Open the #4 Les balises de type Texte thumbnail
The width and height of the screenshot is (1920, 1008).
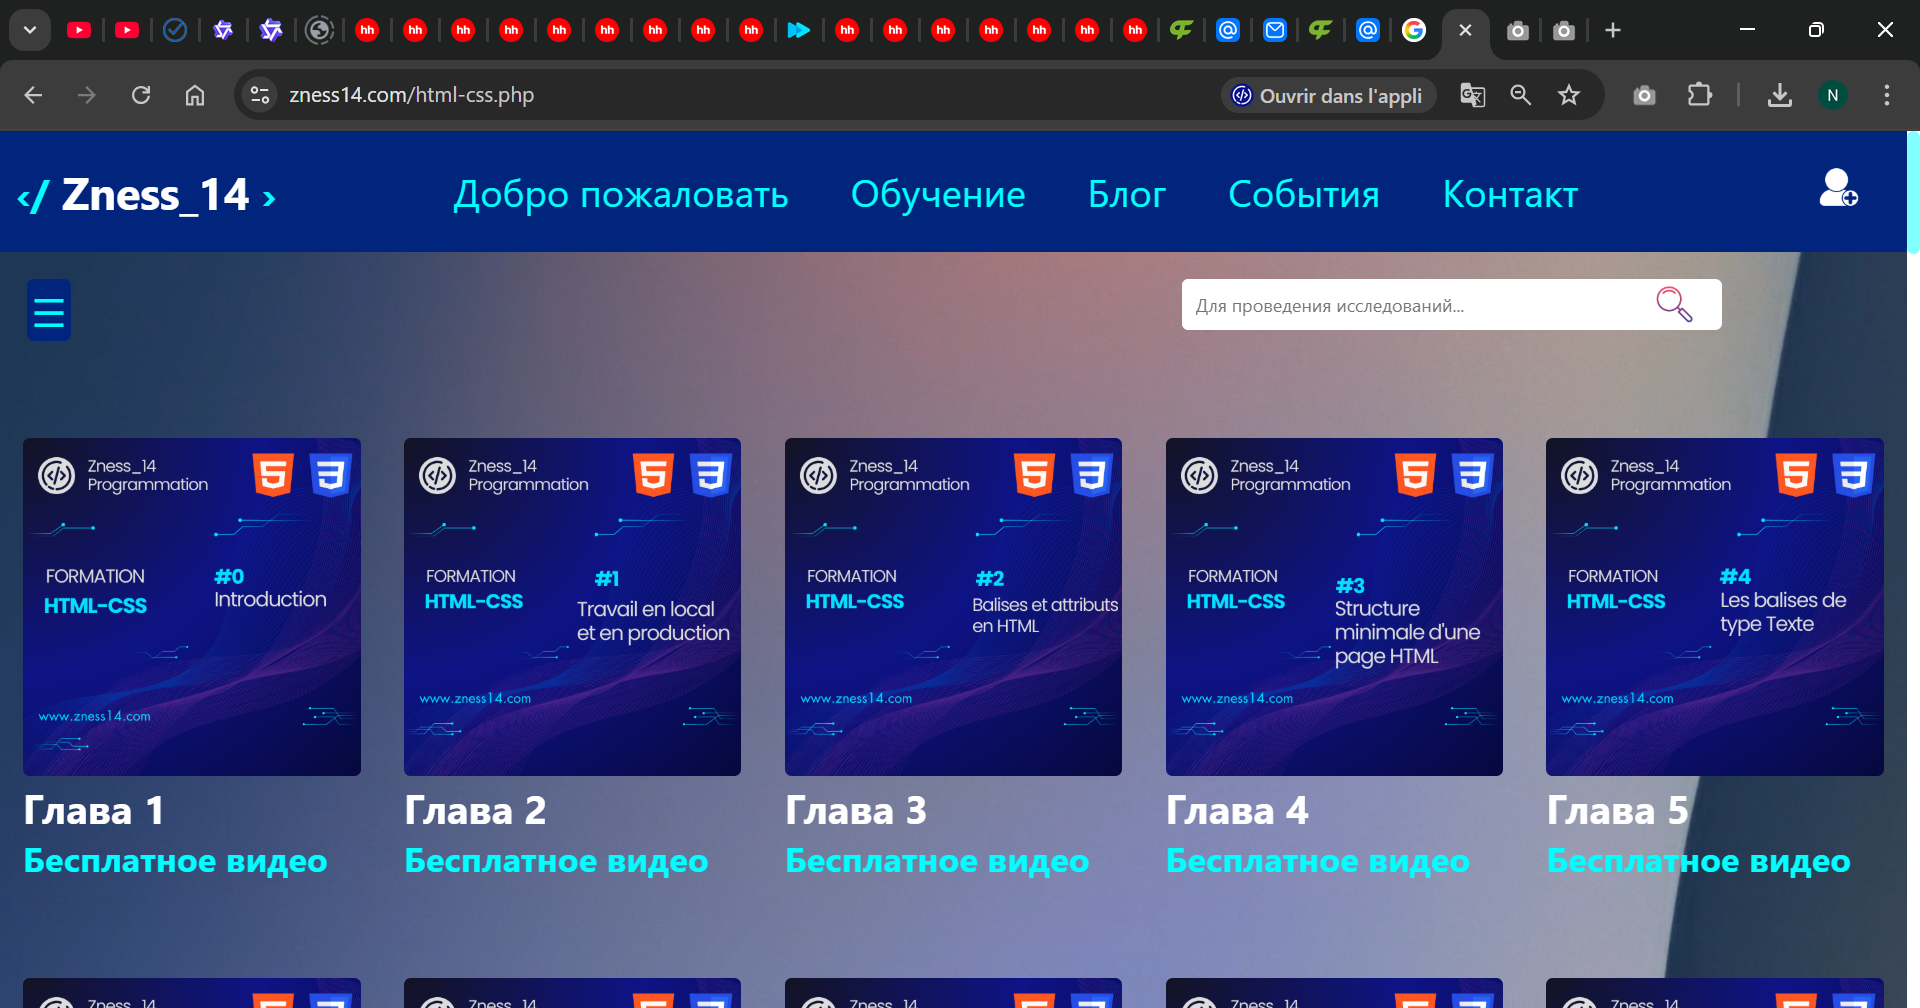click(x=1715, y=607)
